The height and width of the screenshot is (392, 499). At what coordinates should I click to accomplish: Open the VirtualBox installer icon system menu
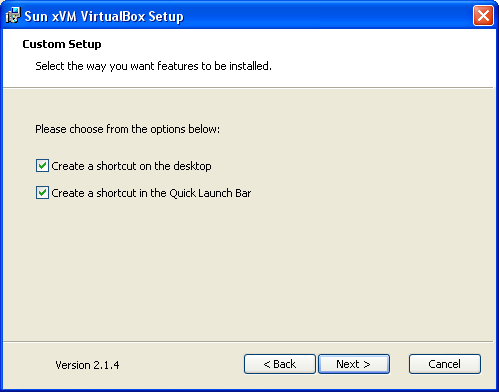(13, 15)
